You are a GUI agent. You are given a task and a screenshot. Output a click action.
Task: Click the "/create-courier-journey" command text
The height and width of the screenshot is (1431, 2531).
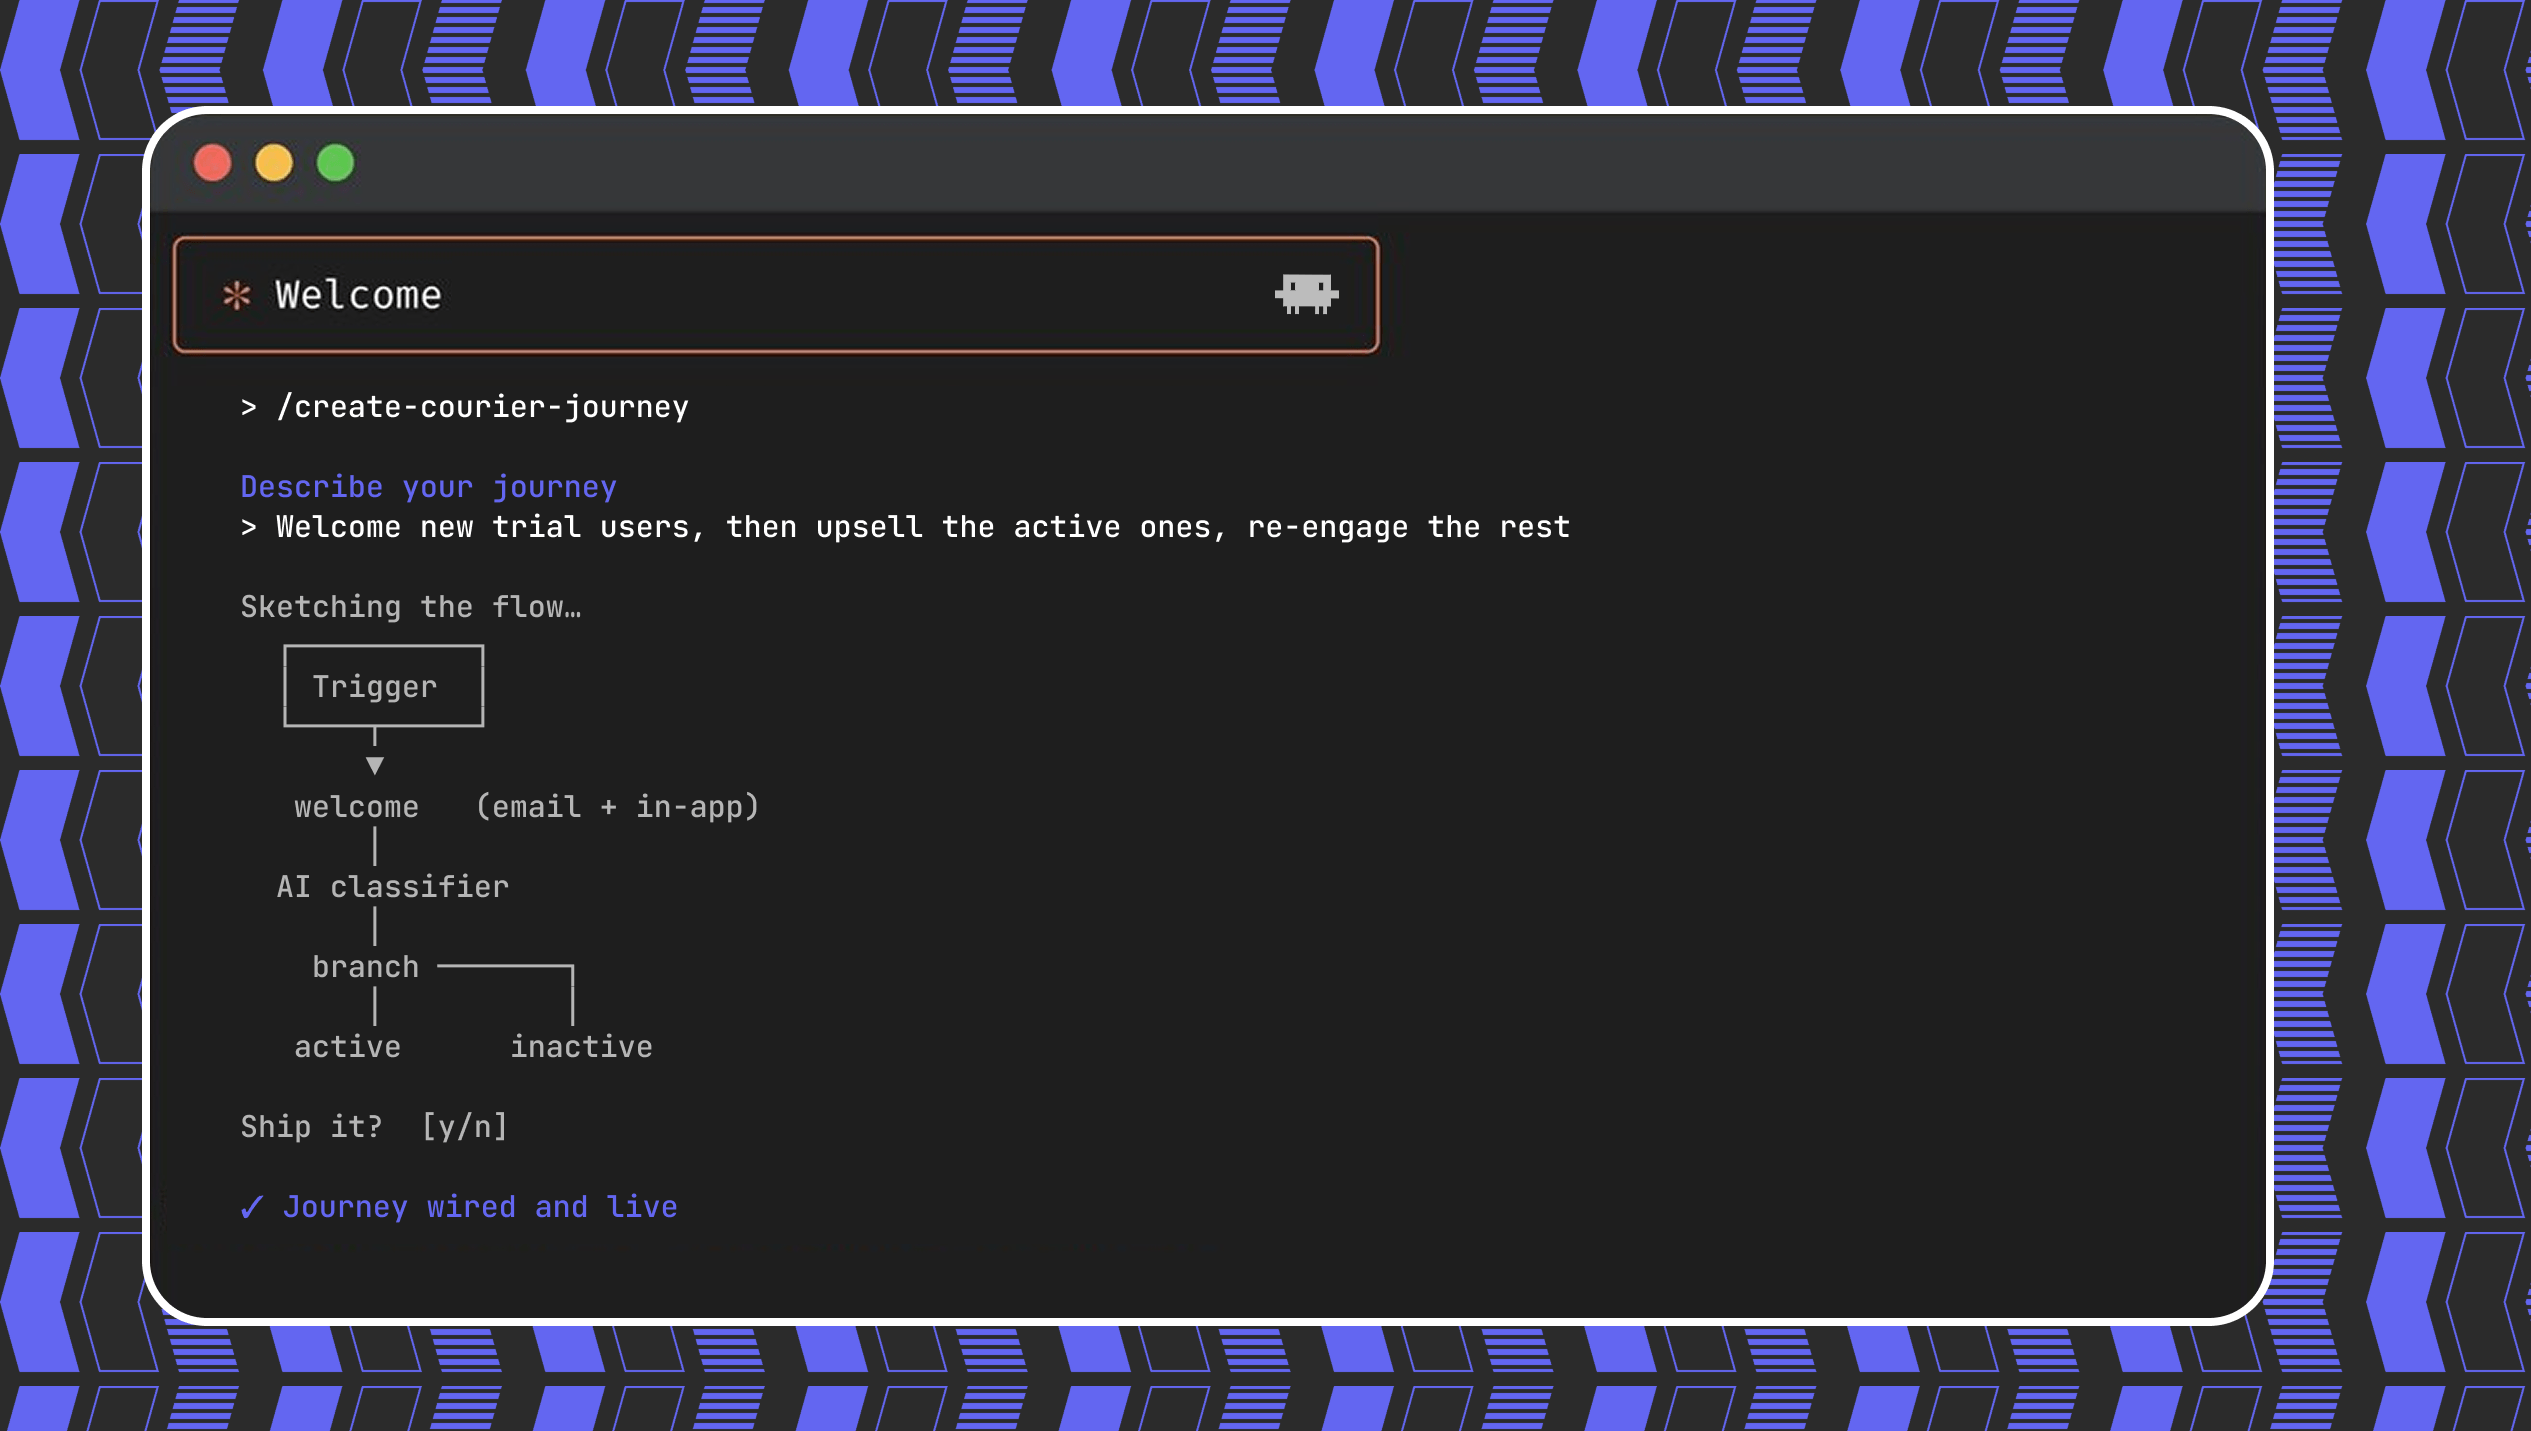point(482,407)
